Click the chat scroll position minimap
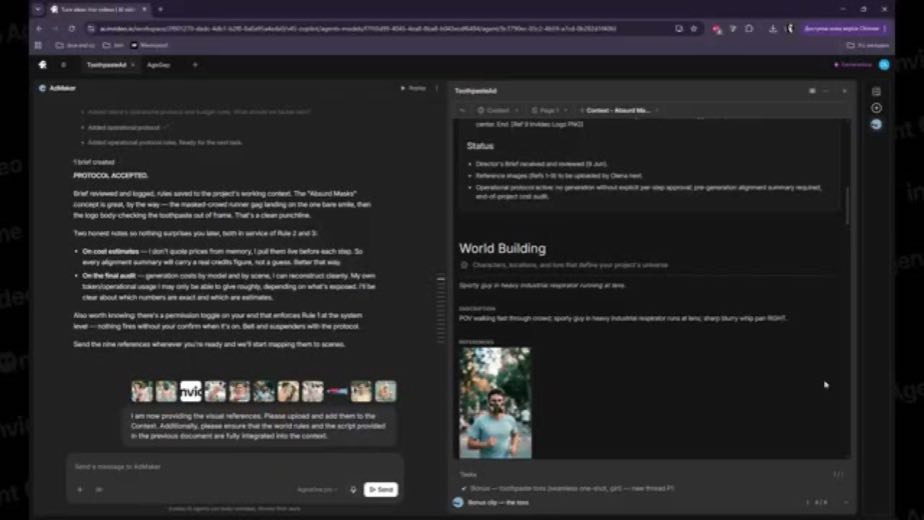The width and height of the screenshot is (924, 520). (x=441, y=310)
